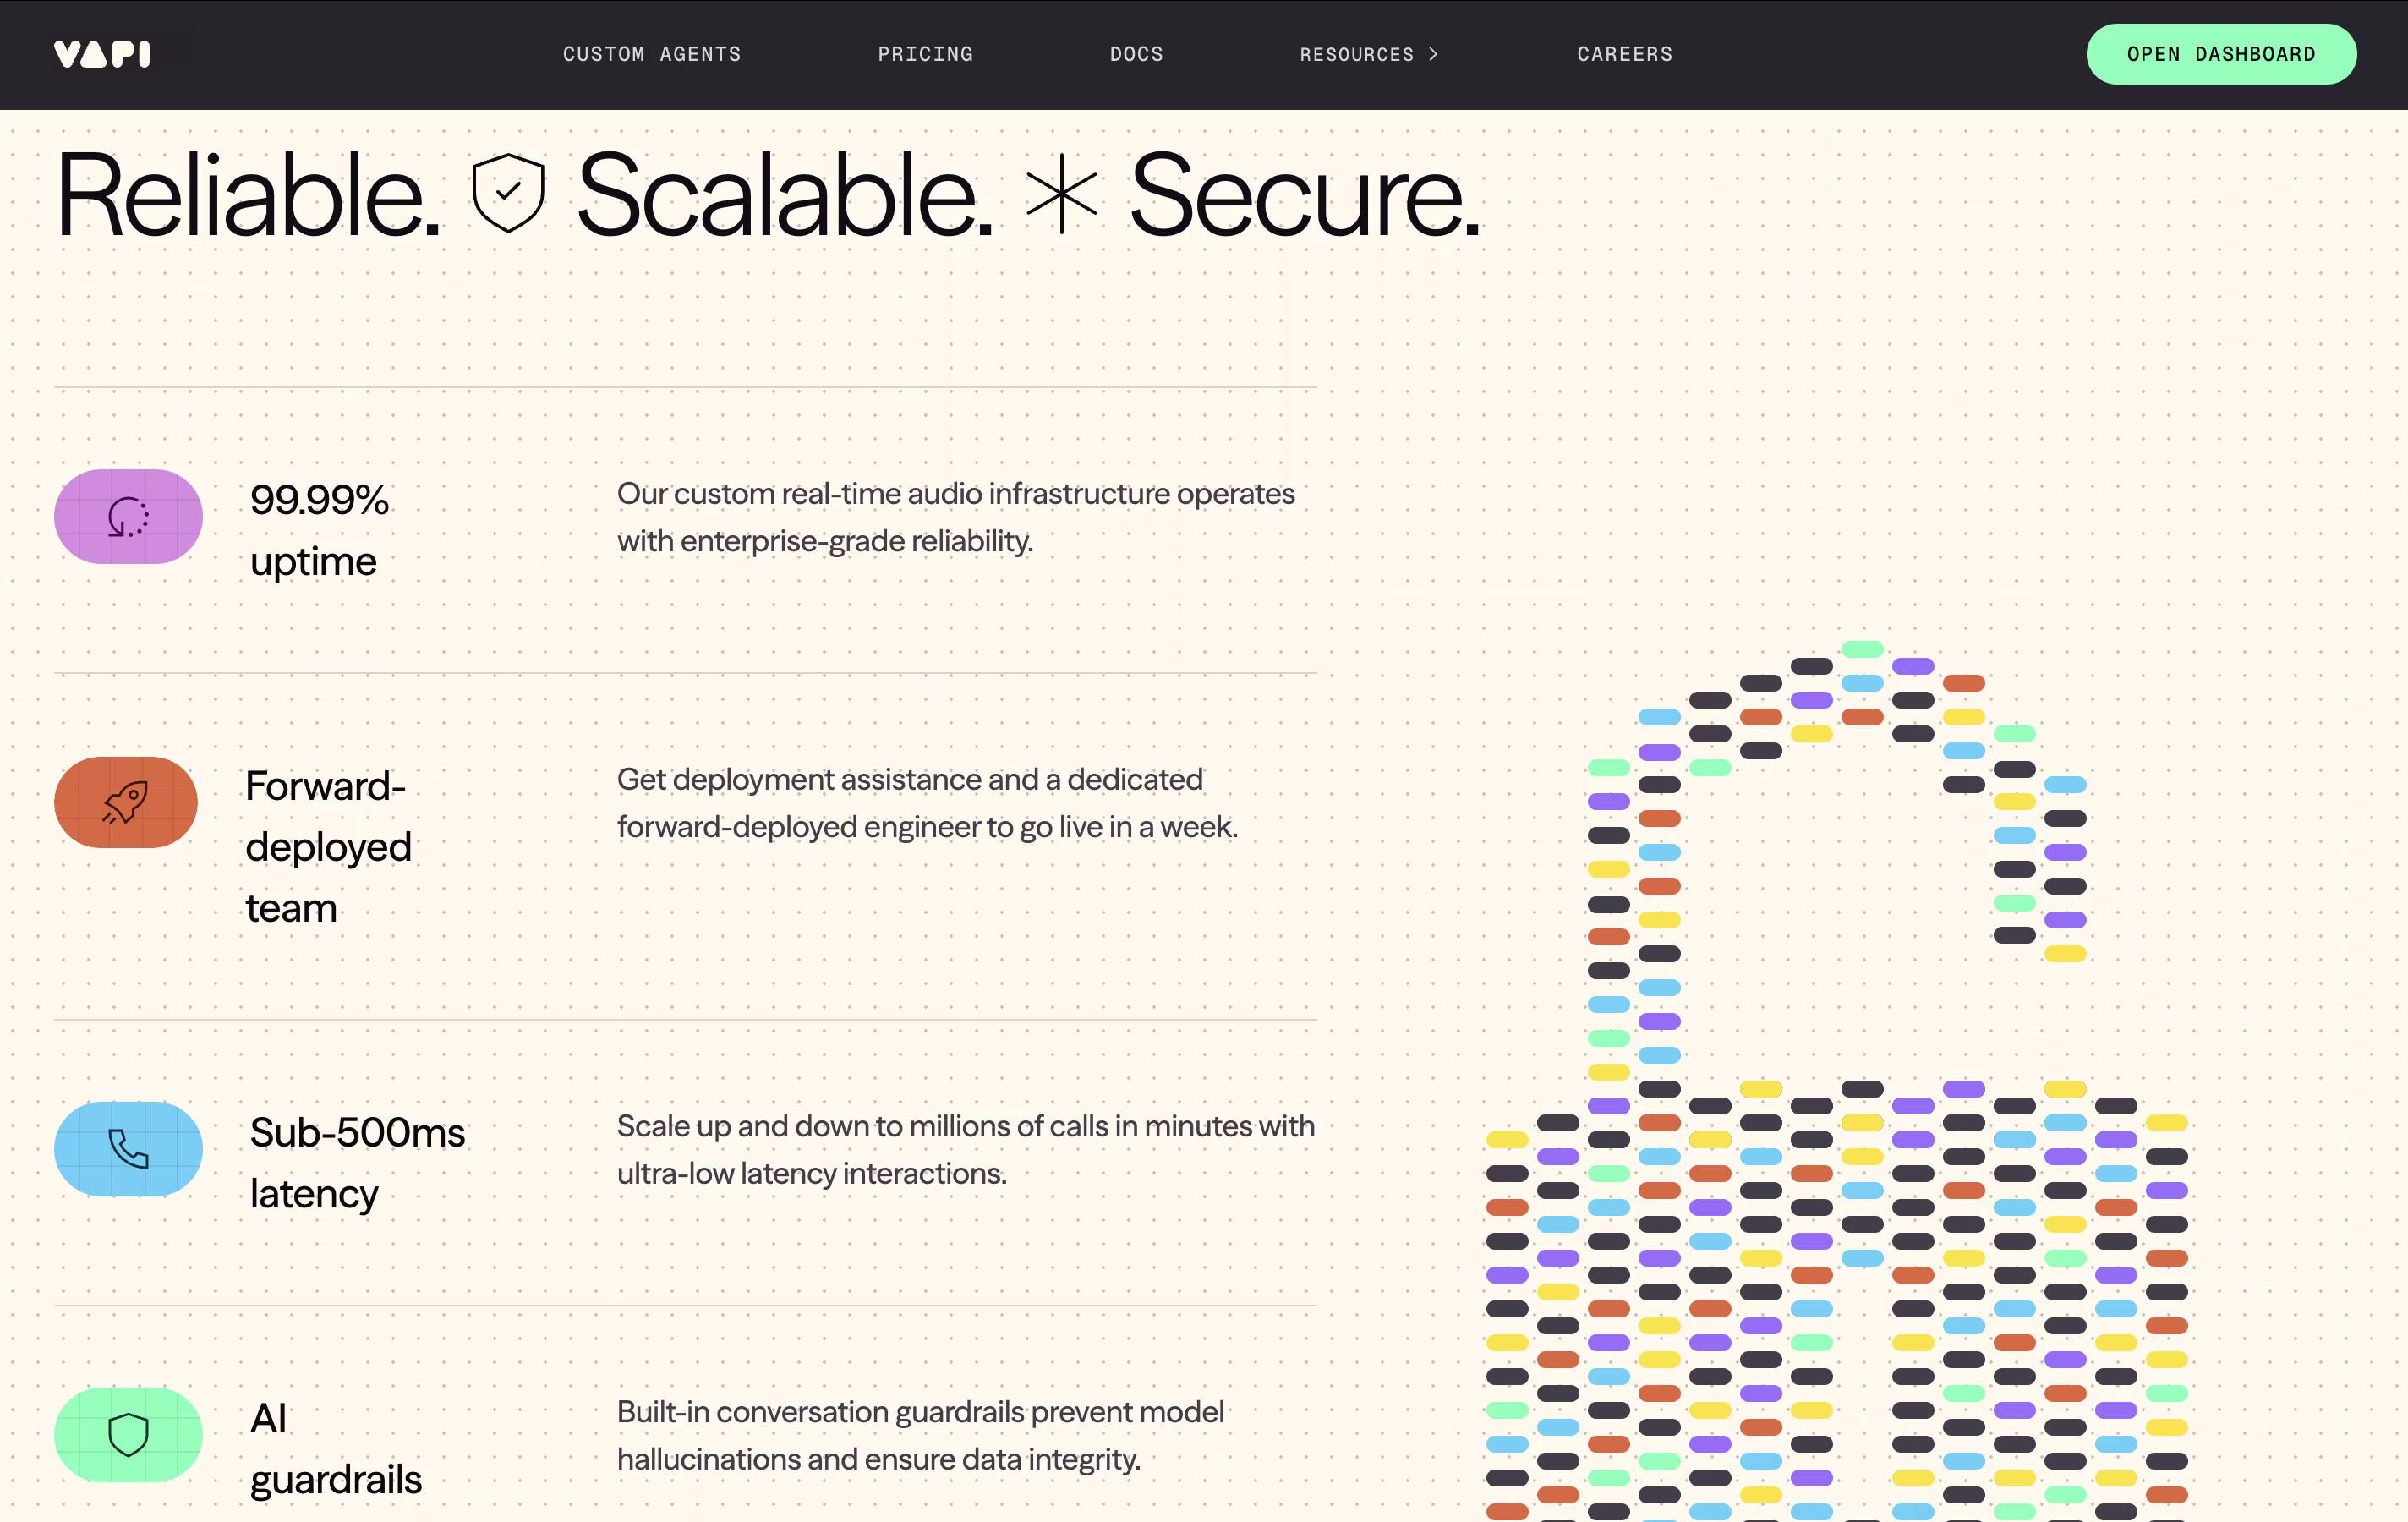Click the shield checkmark icon in the heading

508,193
